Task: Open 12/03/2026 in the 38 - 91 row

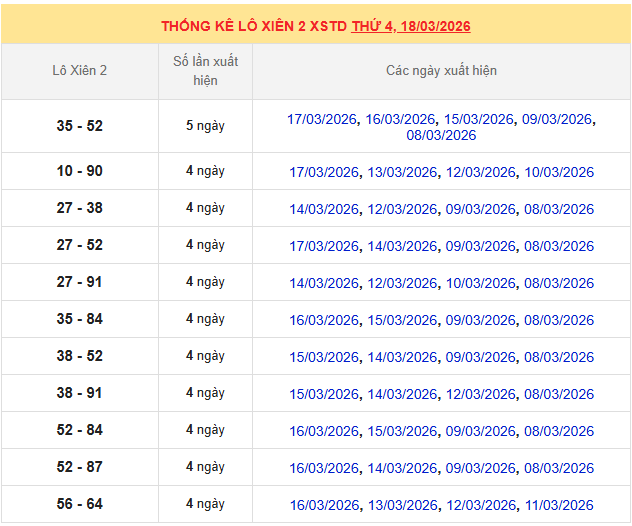Action: (x=480, y=394)
